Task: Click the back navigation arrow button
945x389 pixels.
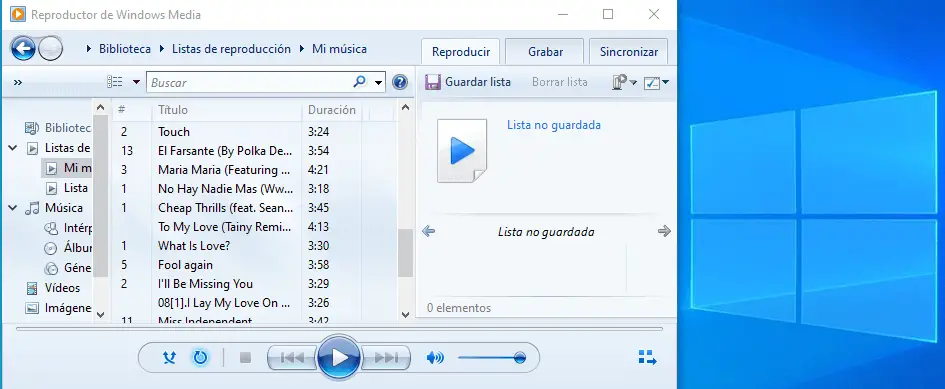Action: tap(23, 49)
